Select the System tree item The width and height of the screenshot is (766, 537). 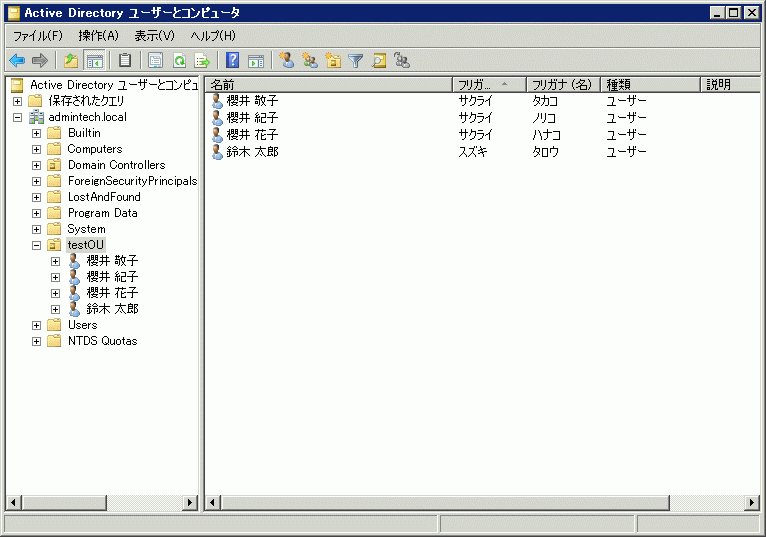pos(86,229)
